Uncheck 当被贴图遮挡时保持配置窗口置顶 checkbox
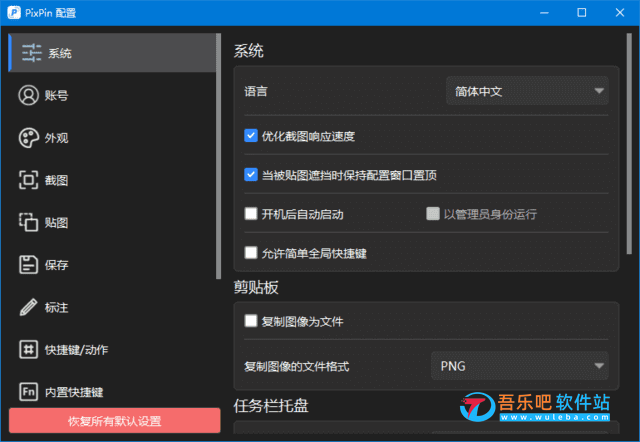This screenshot has width=640, height=442. (251, 175)
